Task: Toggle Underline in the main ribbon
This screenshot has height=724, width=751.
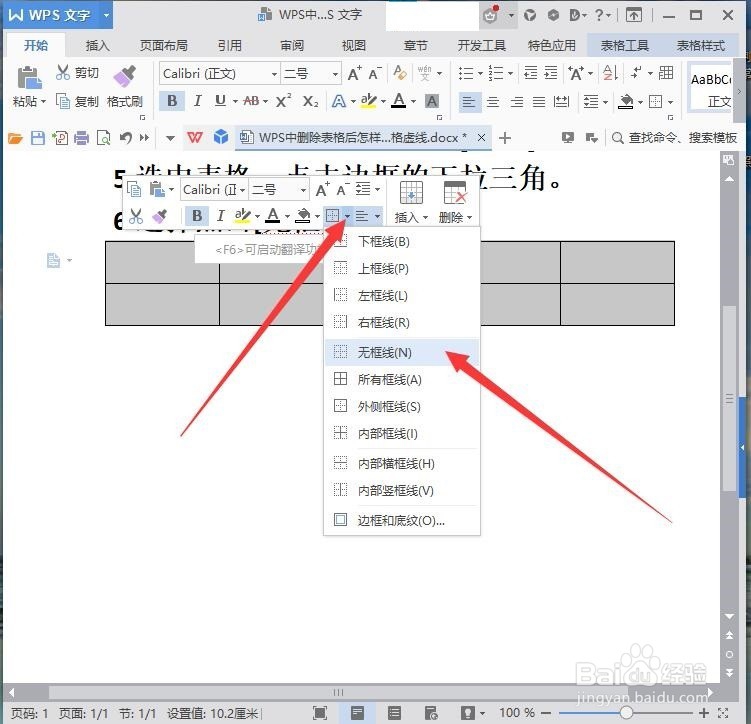Action: 220,101
